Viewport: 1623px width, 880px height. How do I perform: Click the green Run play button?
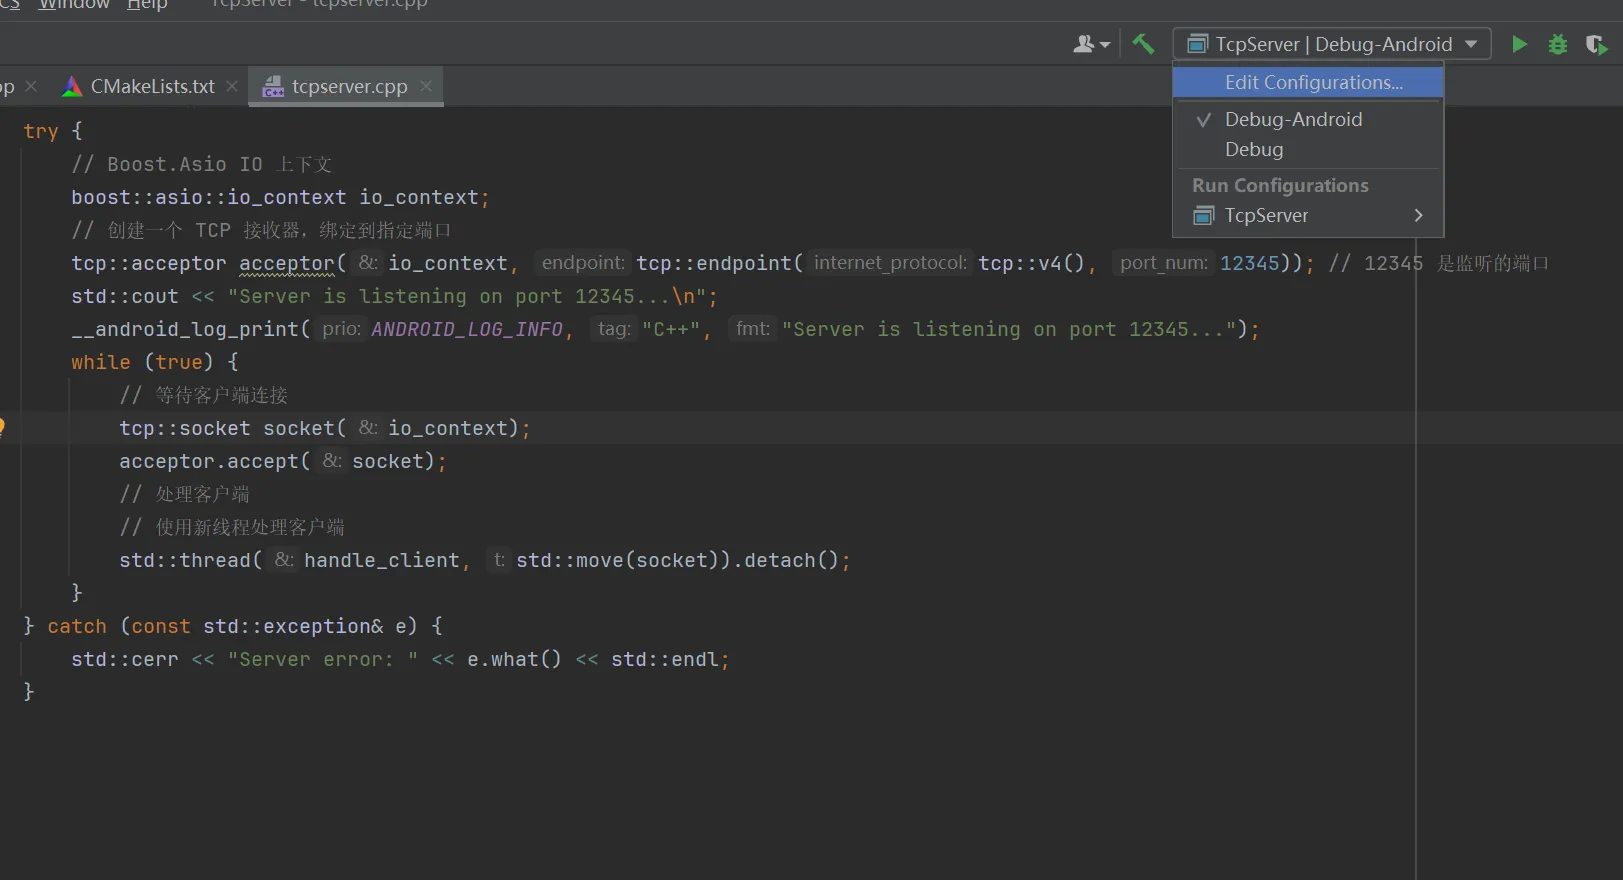(1519, 44)
